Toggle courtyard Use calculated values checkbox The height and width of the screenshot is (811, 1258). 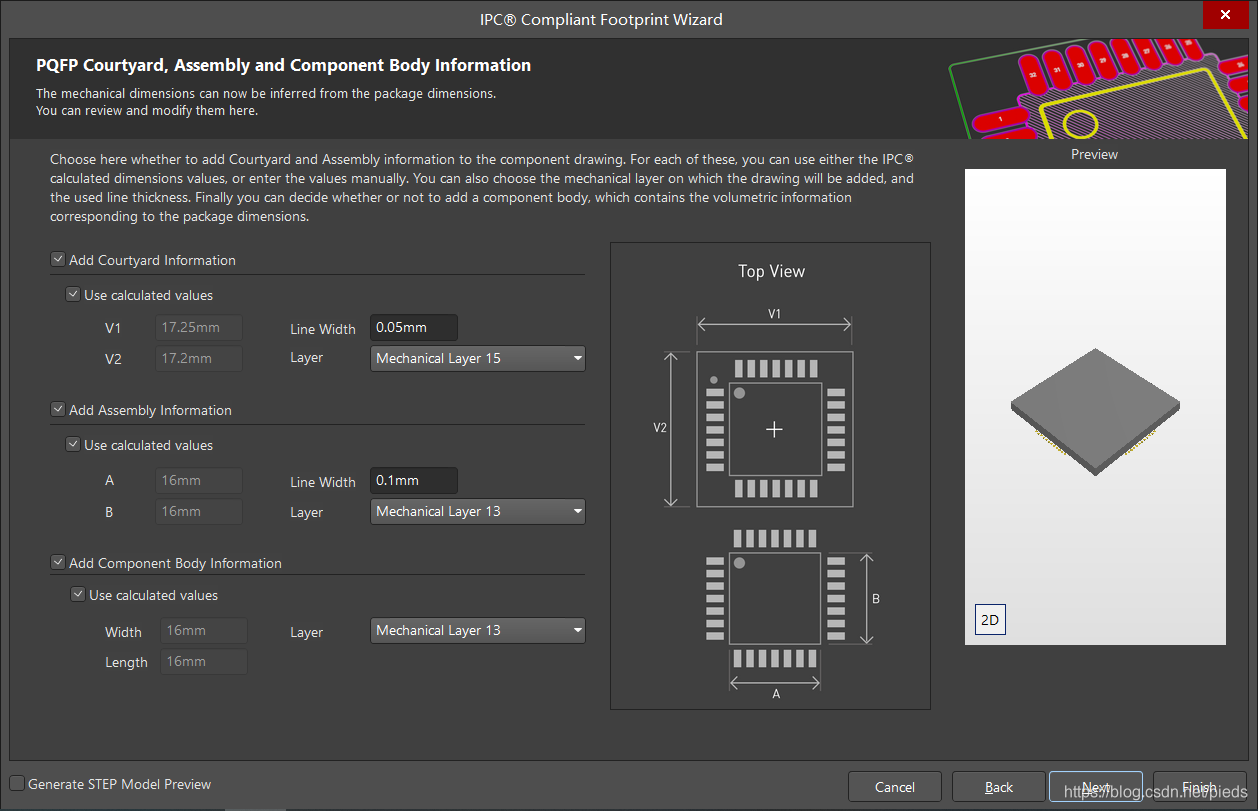72,295
